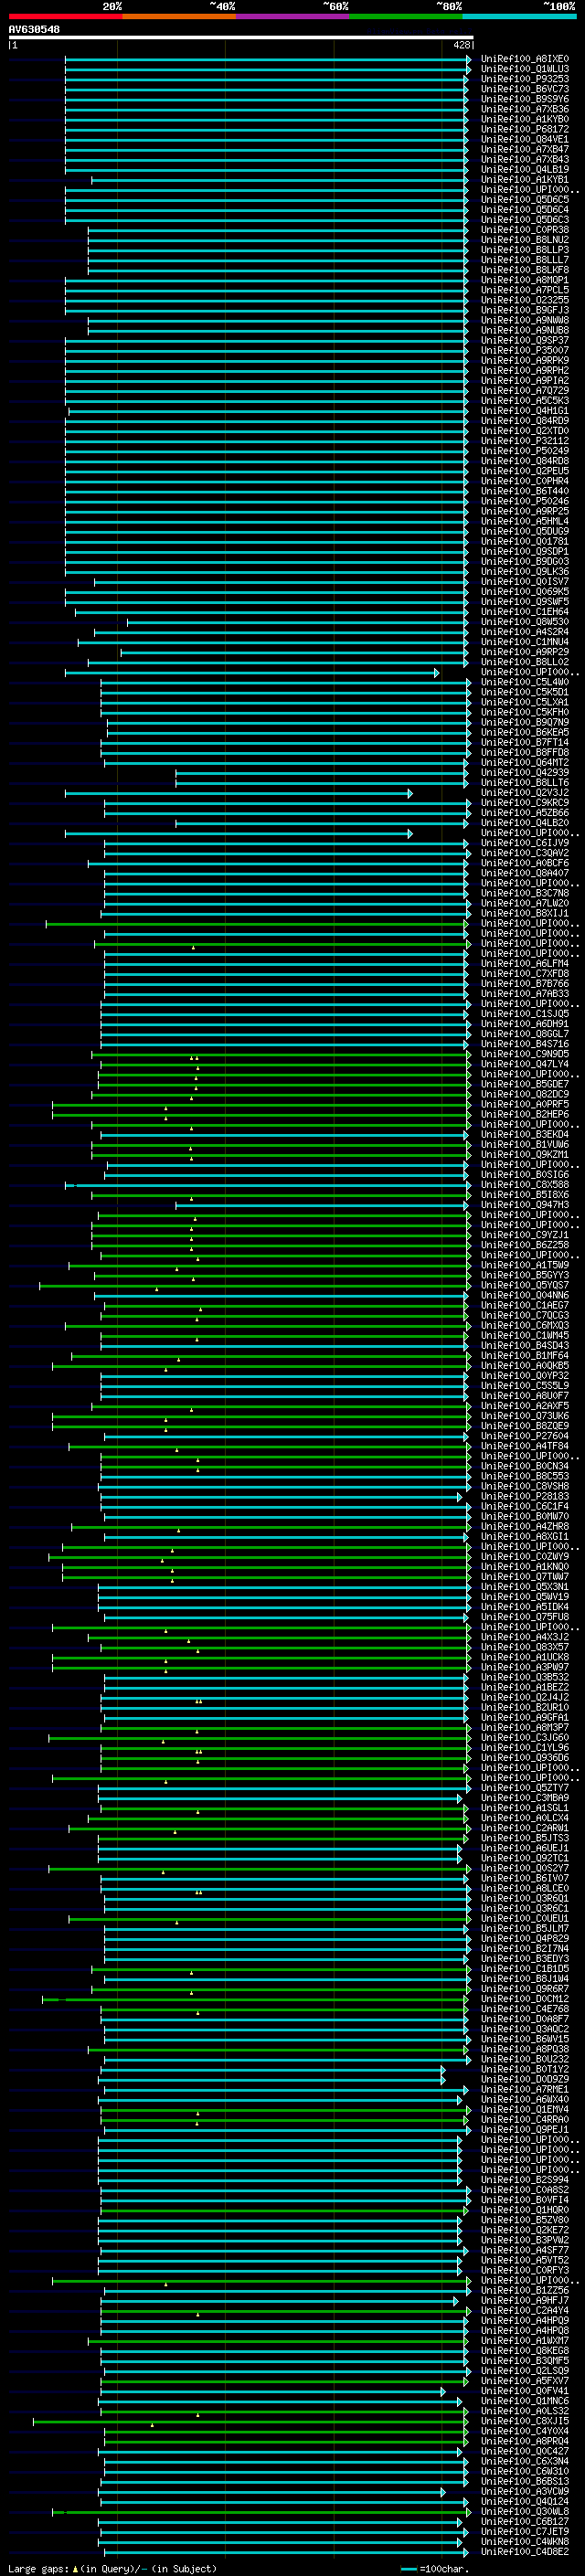Click the white AV630548 query sequence bar

pyautogui.click(x=241, y=37)
